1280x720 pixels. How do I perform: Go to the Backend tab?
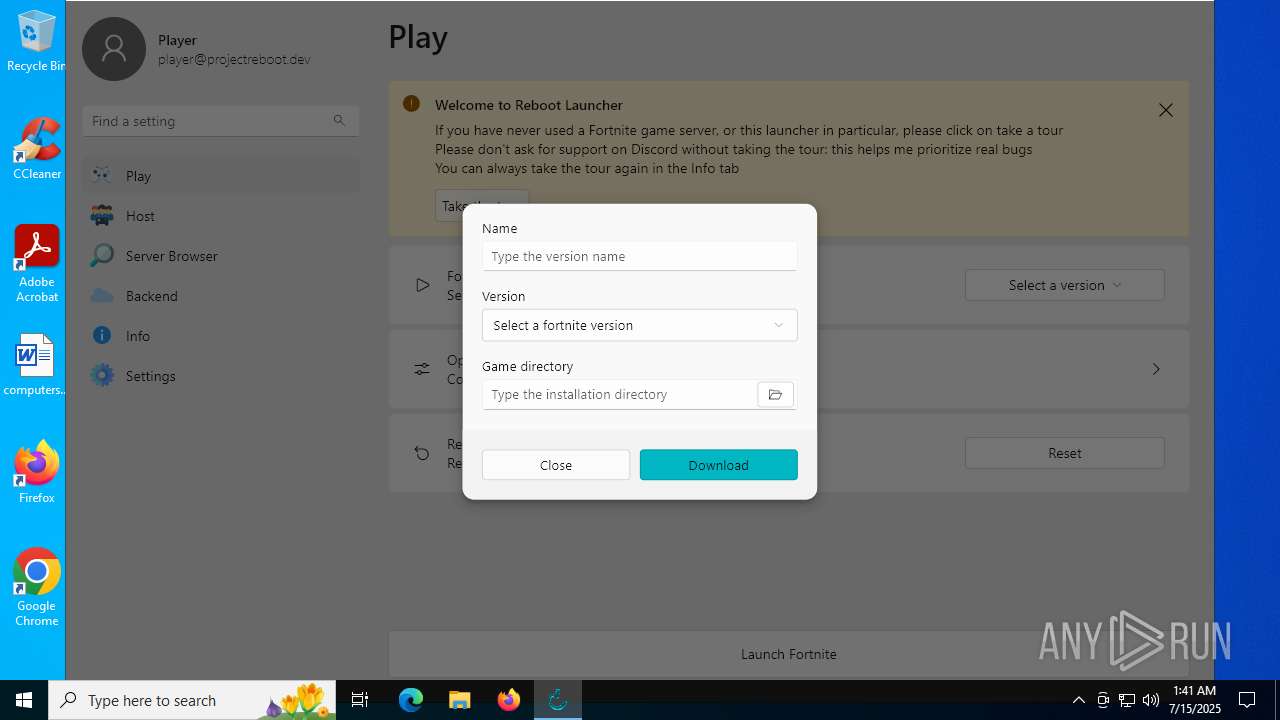[220, 296]
